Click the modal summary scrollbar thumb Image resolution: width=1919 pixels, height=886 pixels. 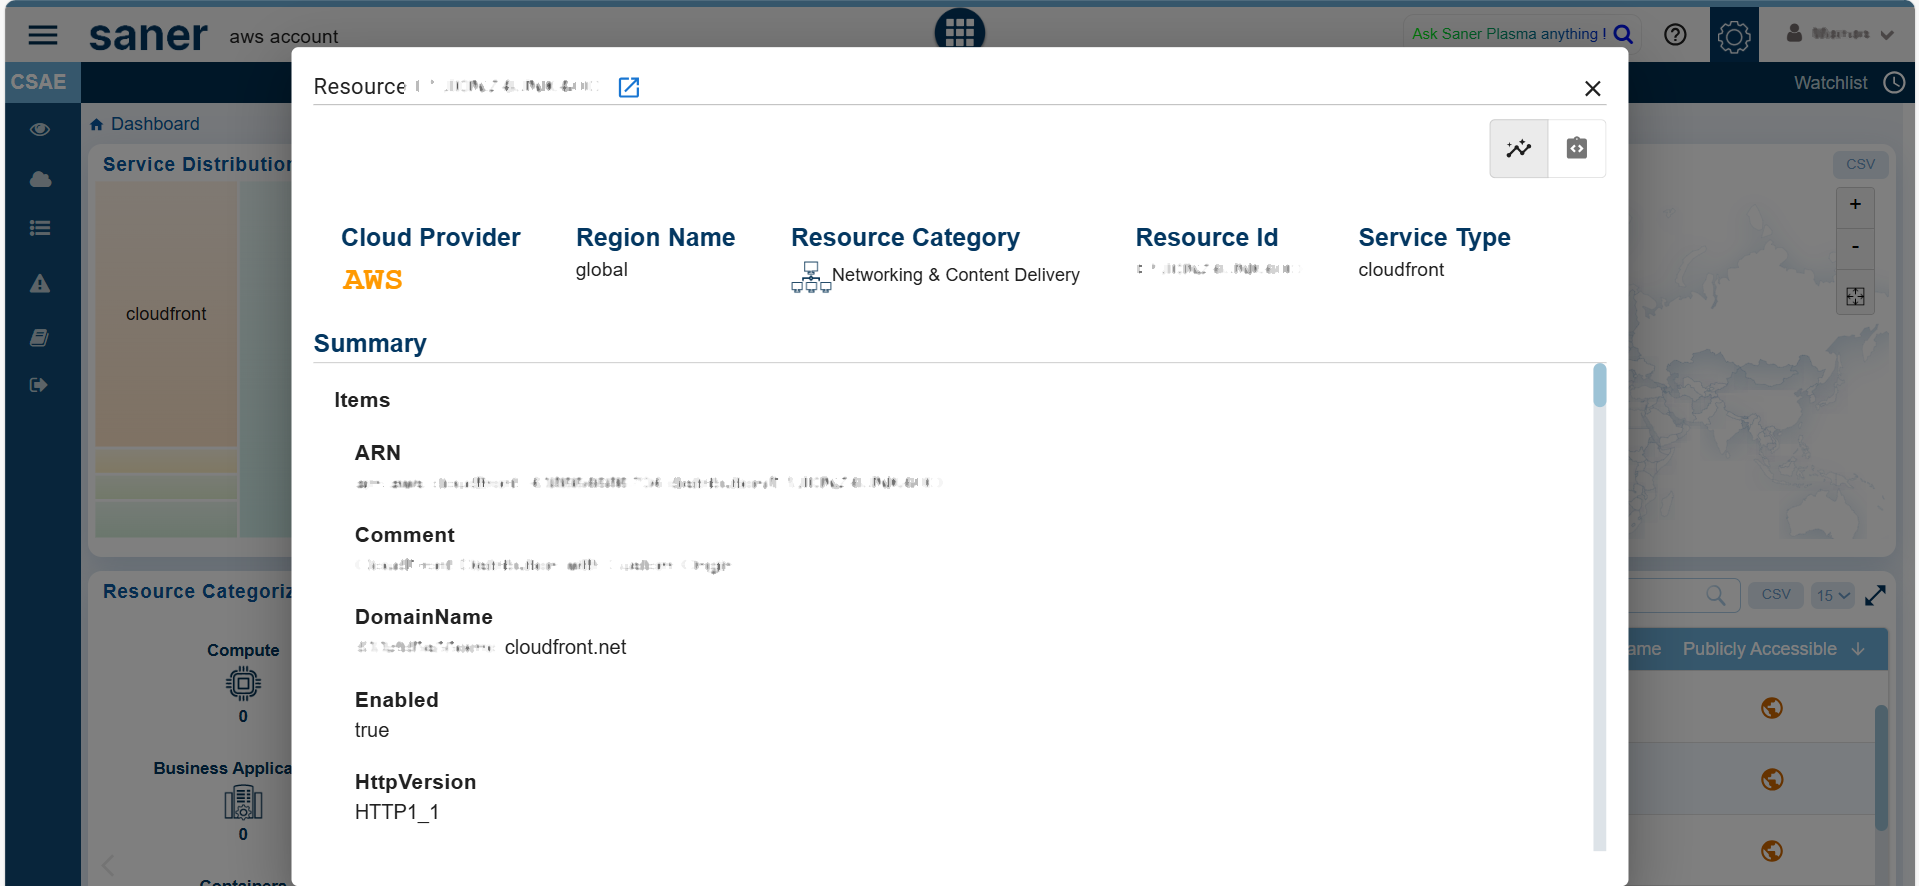(1600, 386)
